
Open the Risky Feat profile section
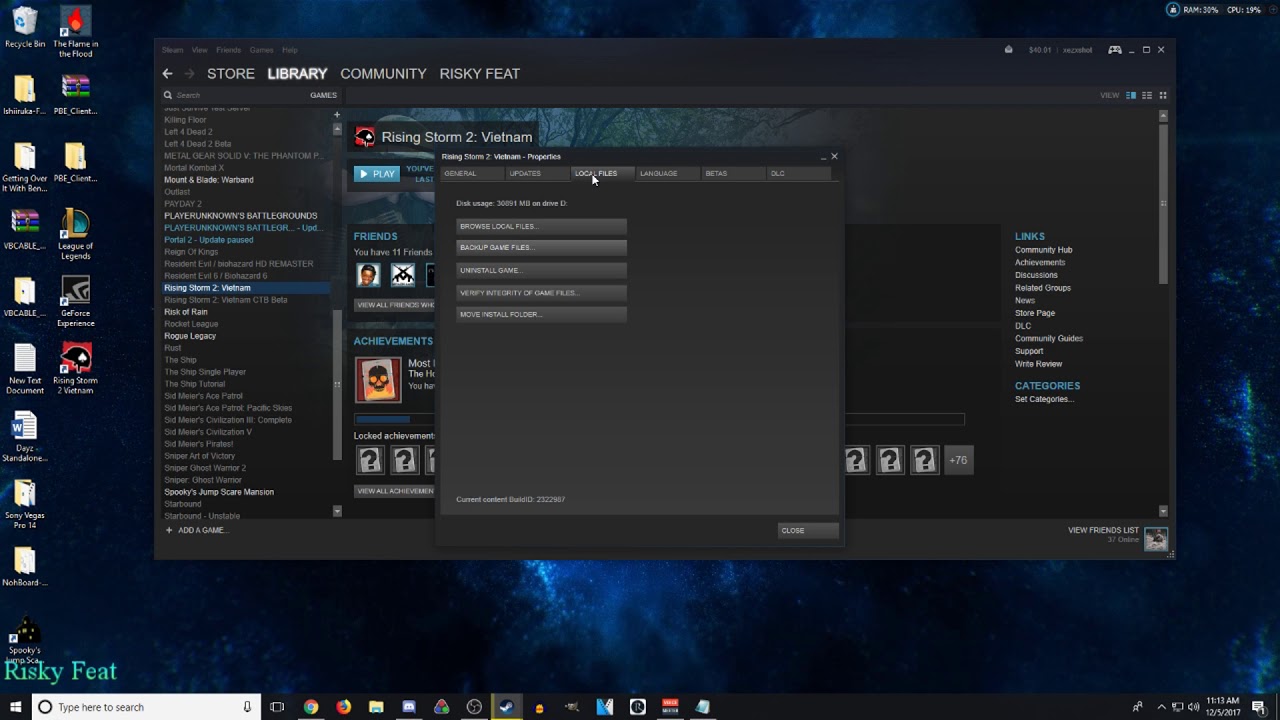[x=480, y=74]
